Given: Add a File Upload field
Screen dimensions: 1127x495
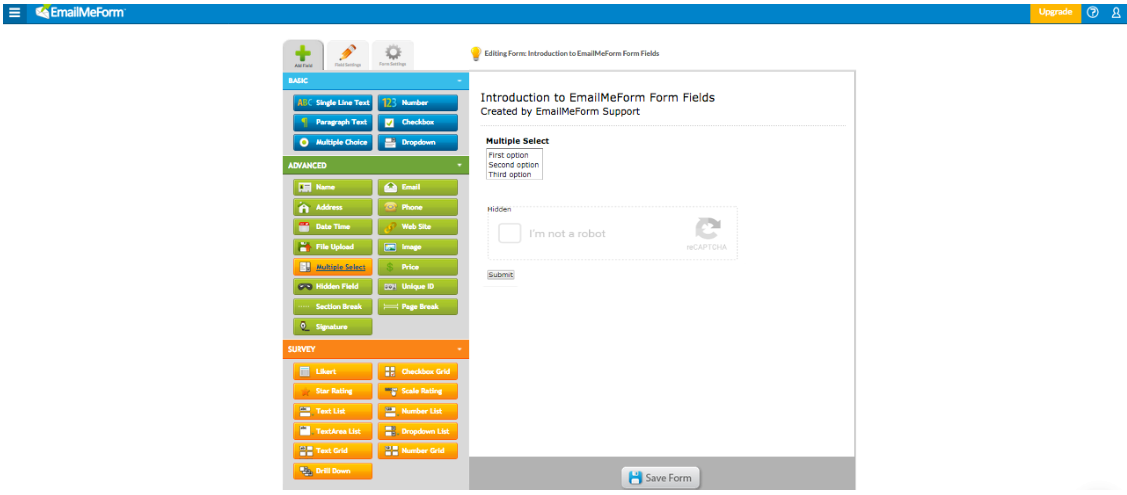Looking at the screenshot, I should click(x=333, y=246).
